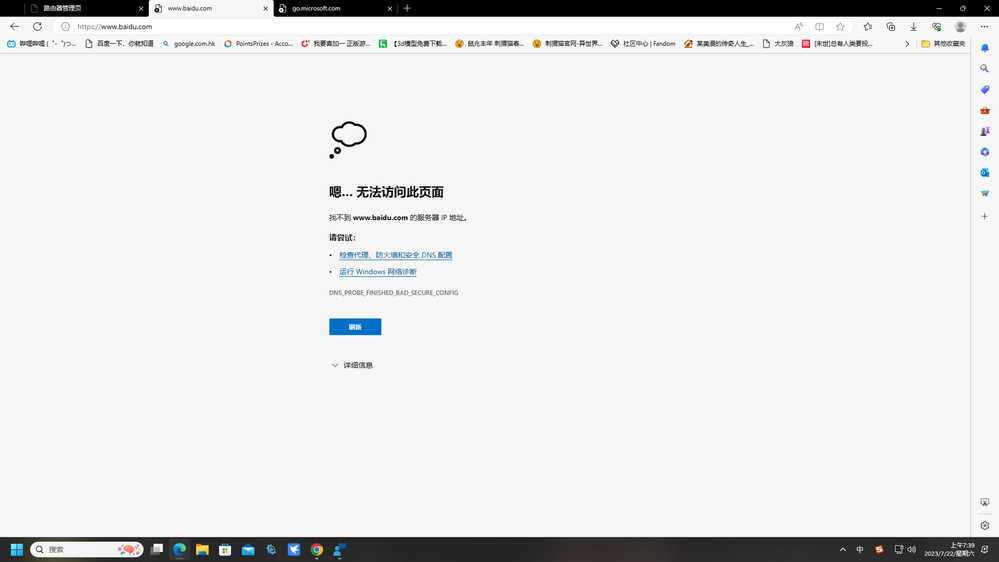Image resolution: width=999 pixels, height=562 pixels.
Task: Open the Windows Start menu
Action: pos(17,549)
